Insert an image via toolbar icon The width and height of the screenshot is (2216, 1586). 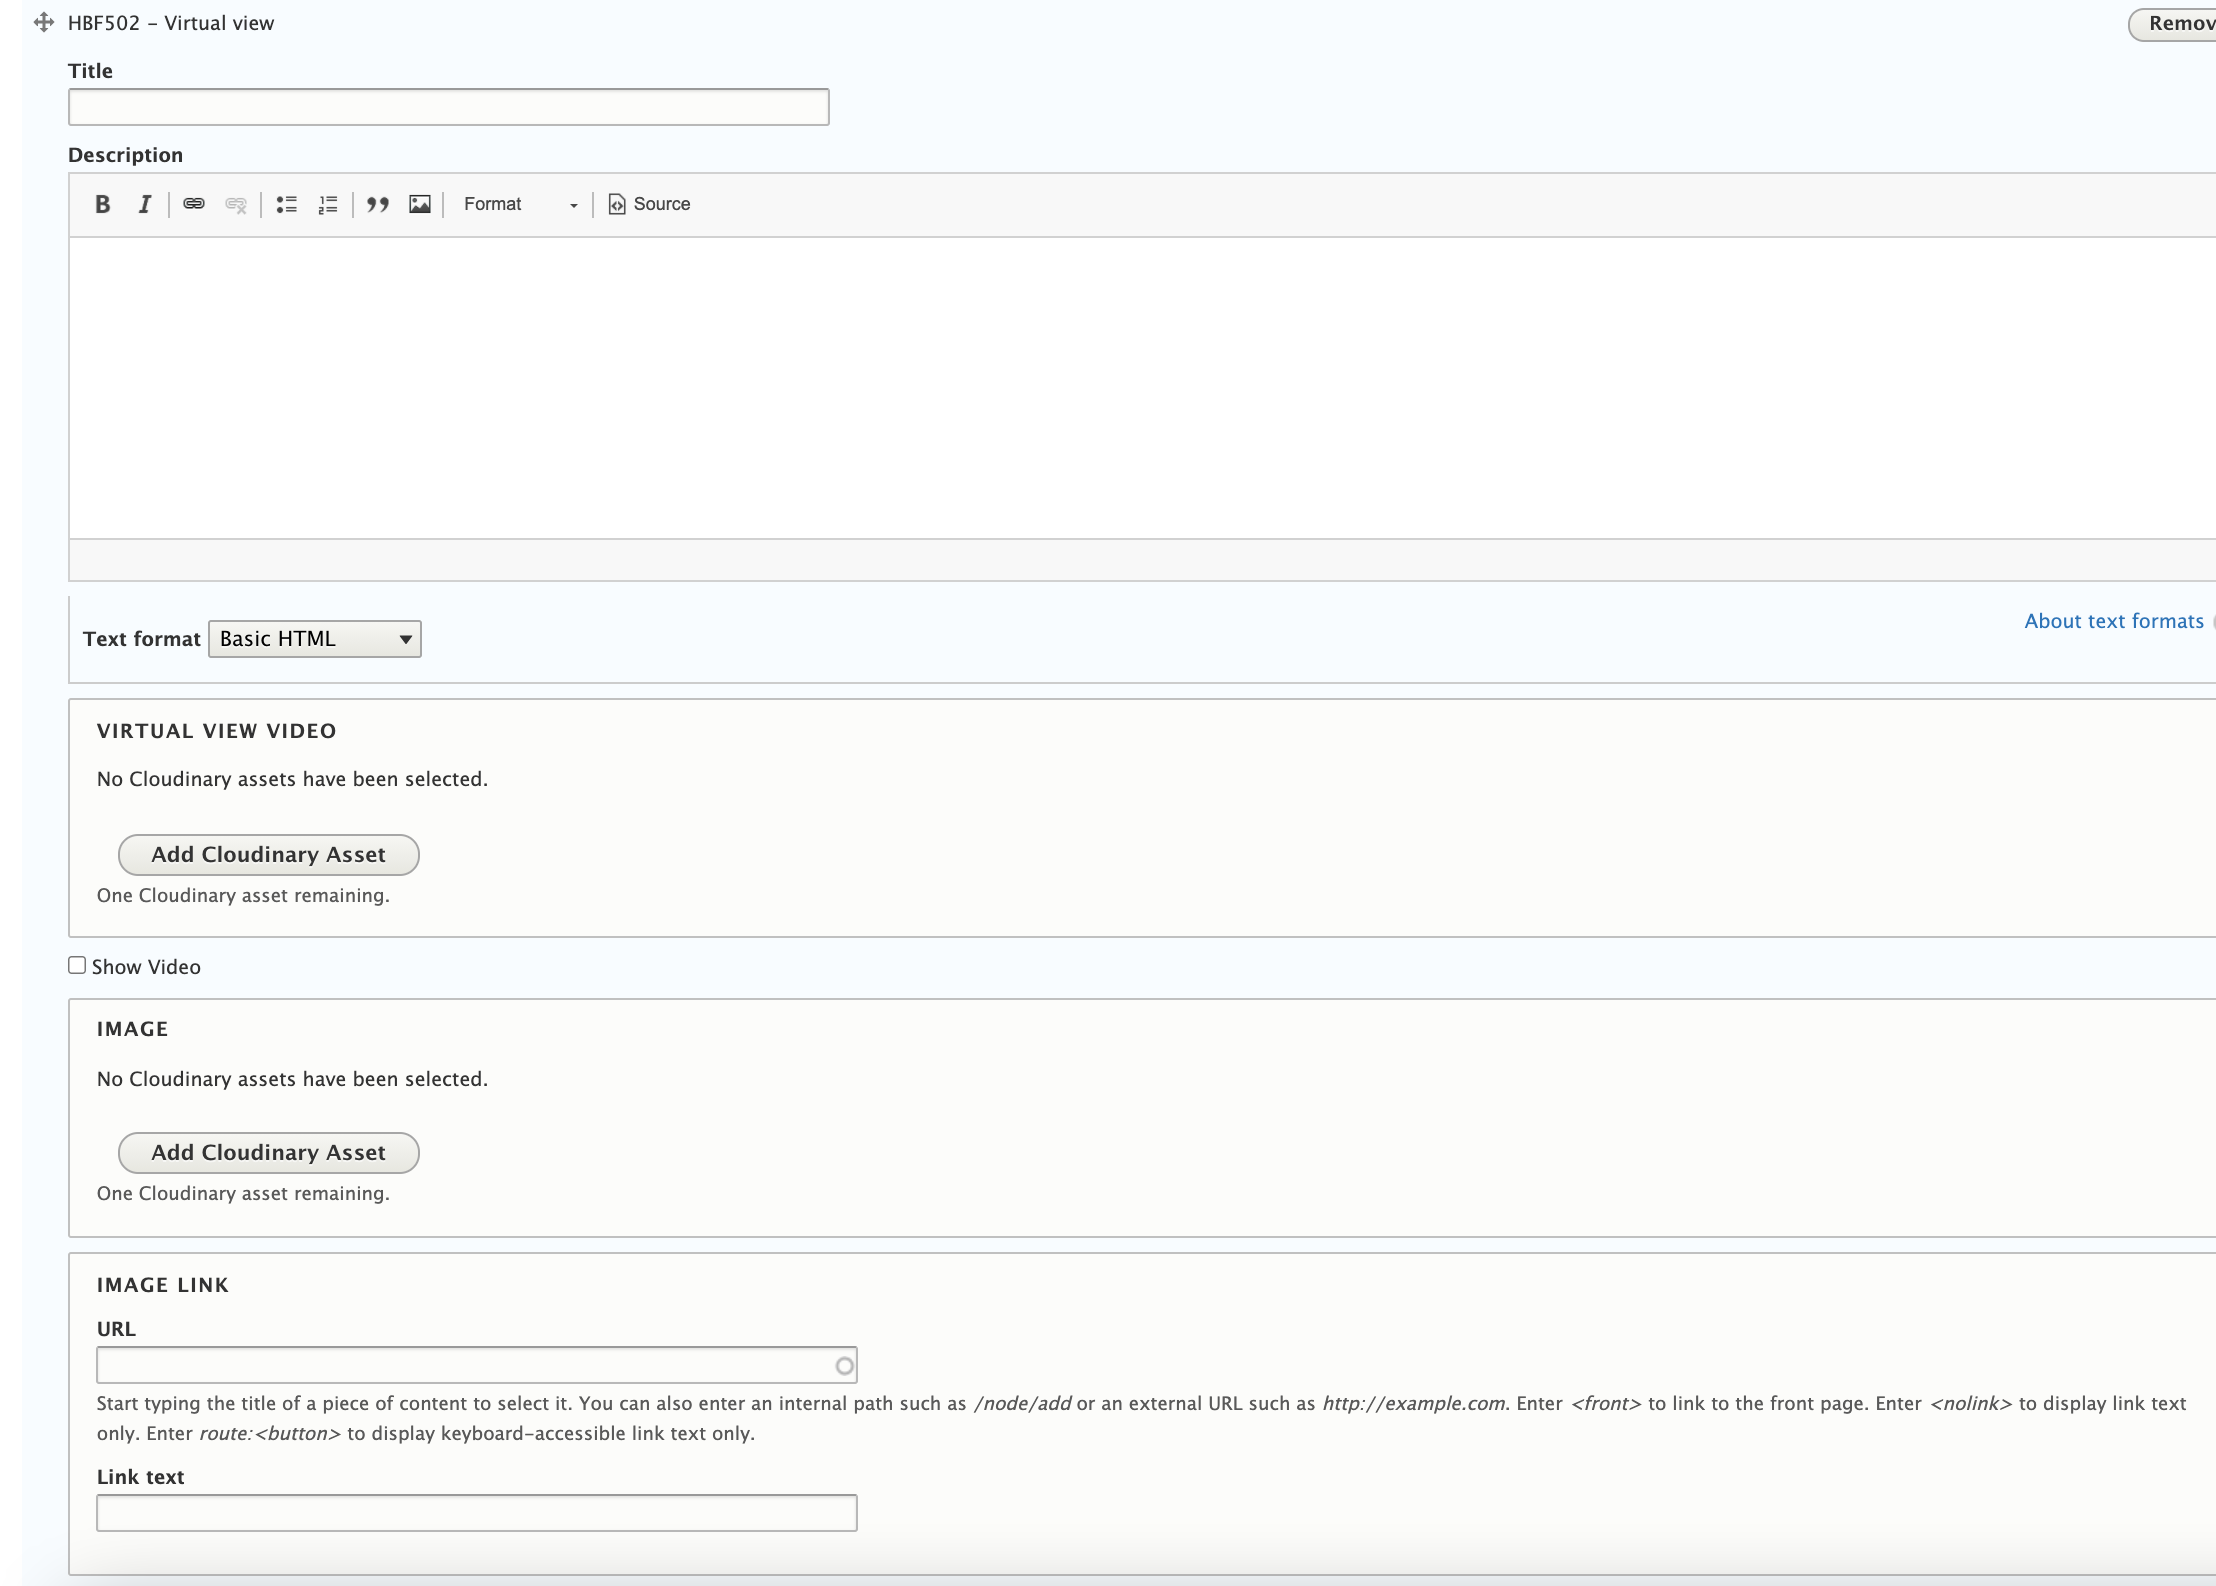(420, 204)
